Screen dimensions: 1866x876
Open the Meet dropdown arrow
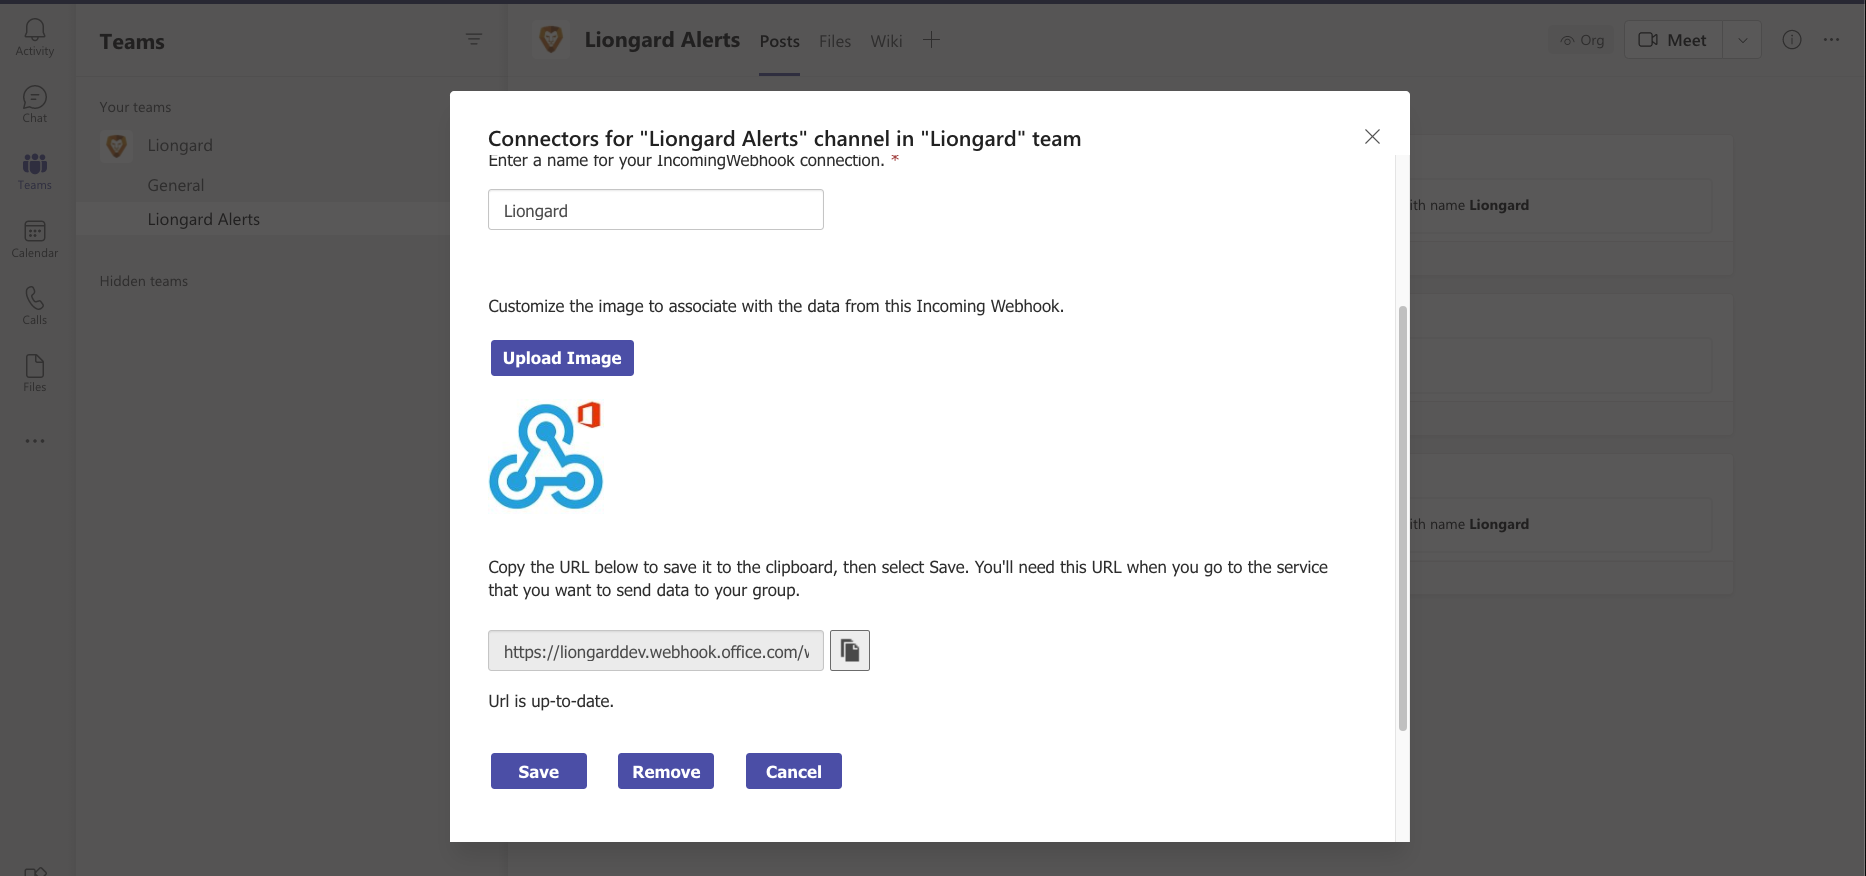click(1743, 40)
